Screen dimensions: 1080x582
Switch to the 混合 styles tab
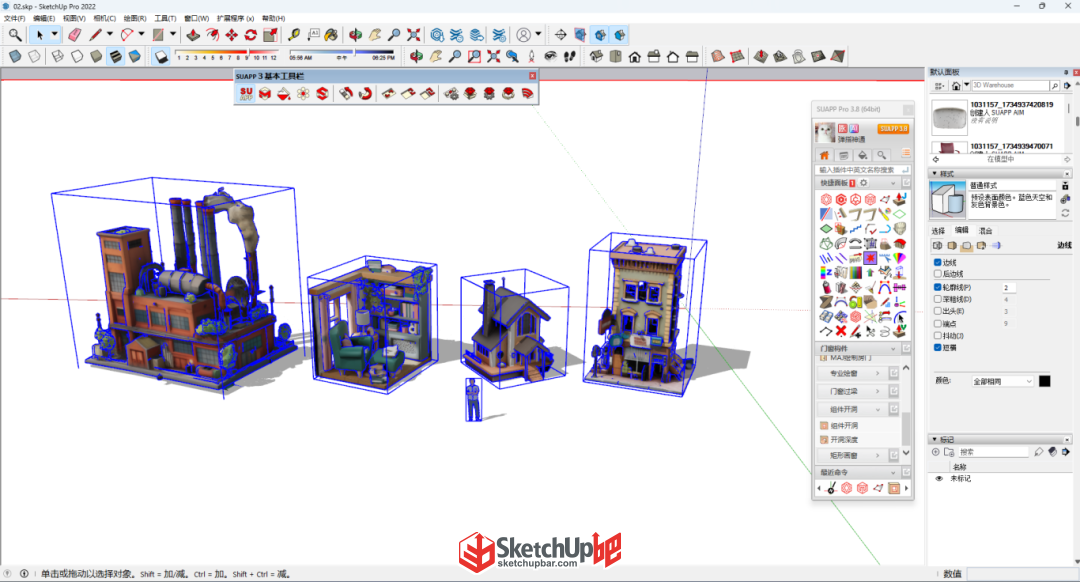(x=986, y=231)
